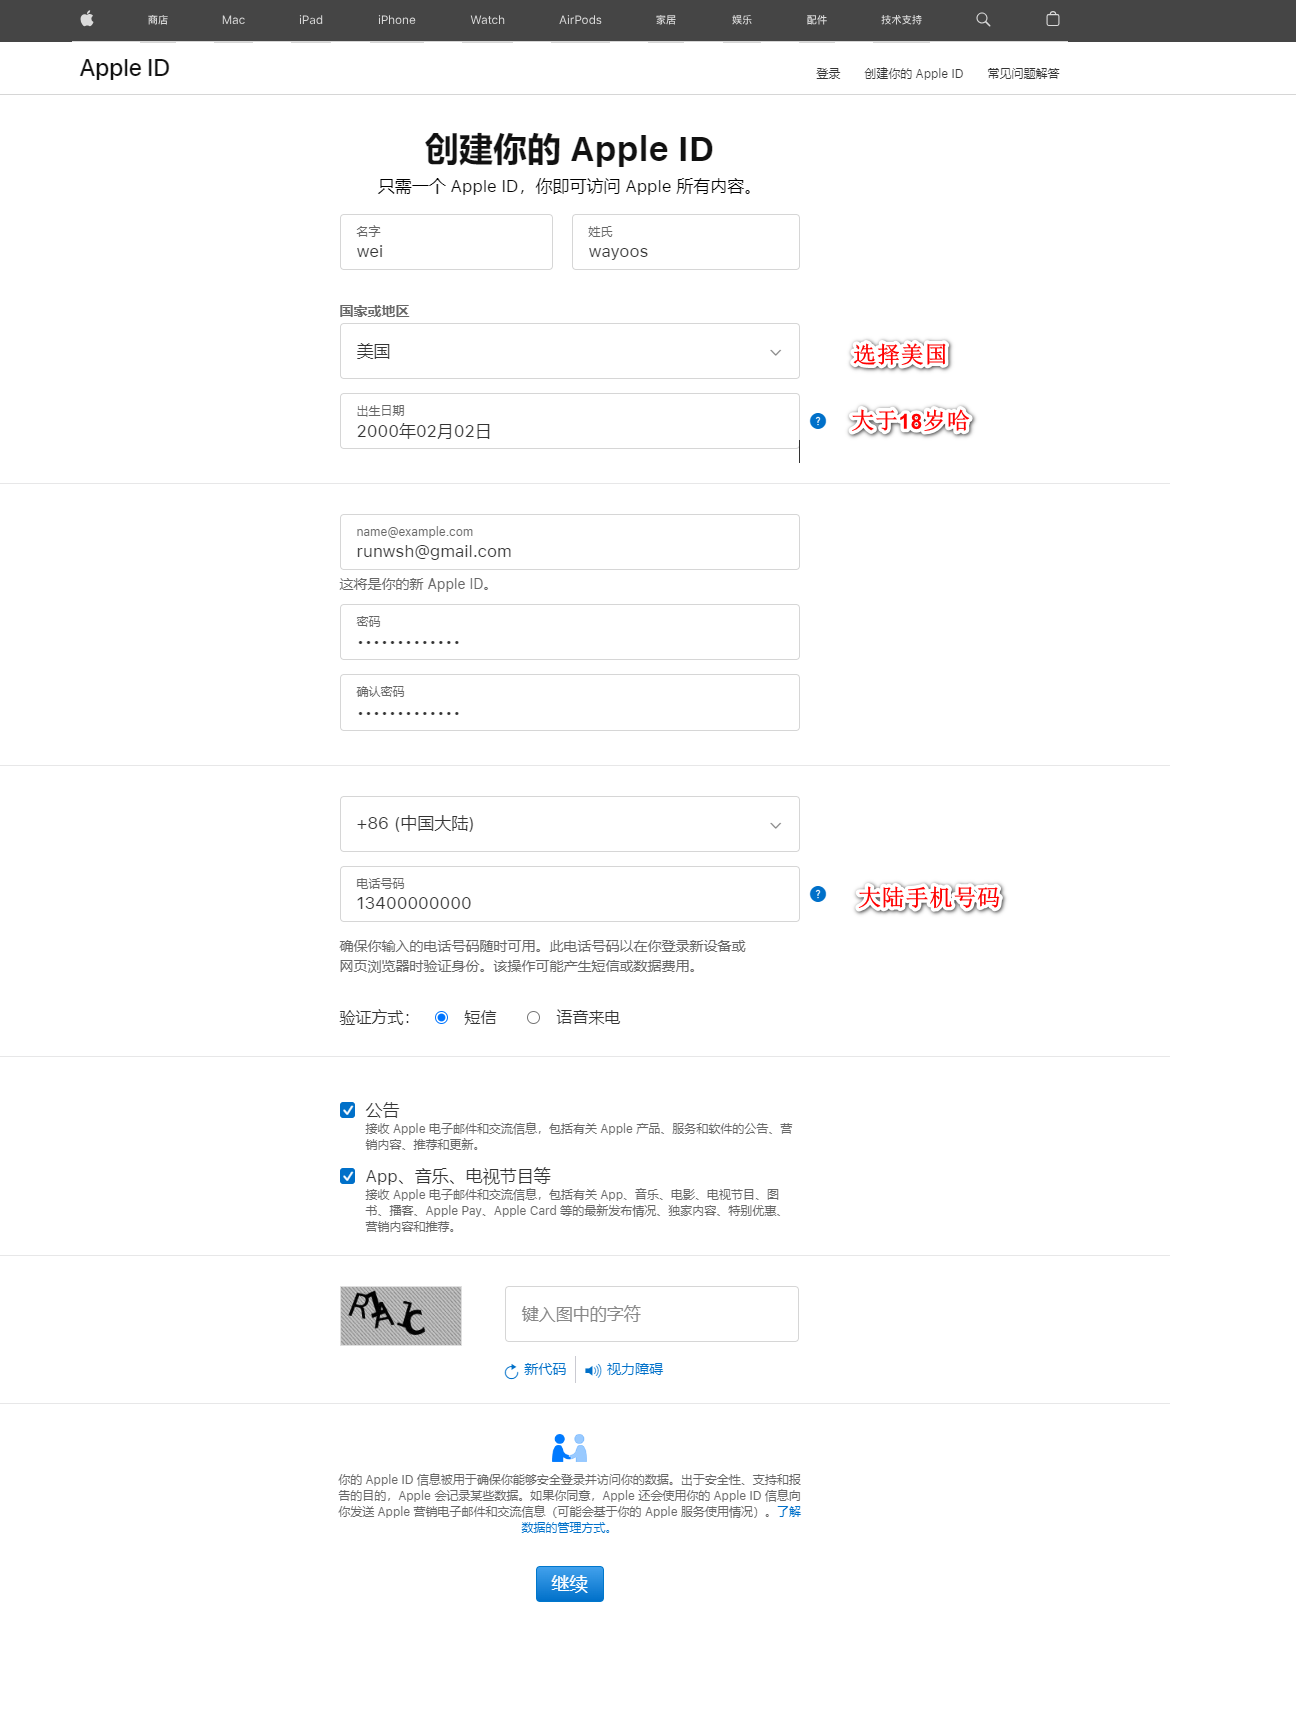Open the iPad menu item

pyautogui.click(x=311, y=20)
